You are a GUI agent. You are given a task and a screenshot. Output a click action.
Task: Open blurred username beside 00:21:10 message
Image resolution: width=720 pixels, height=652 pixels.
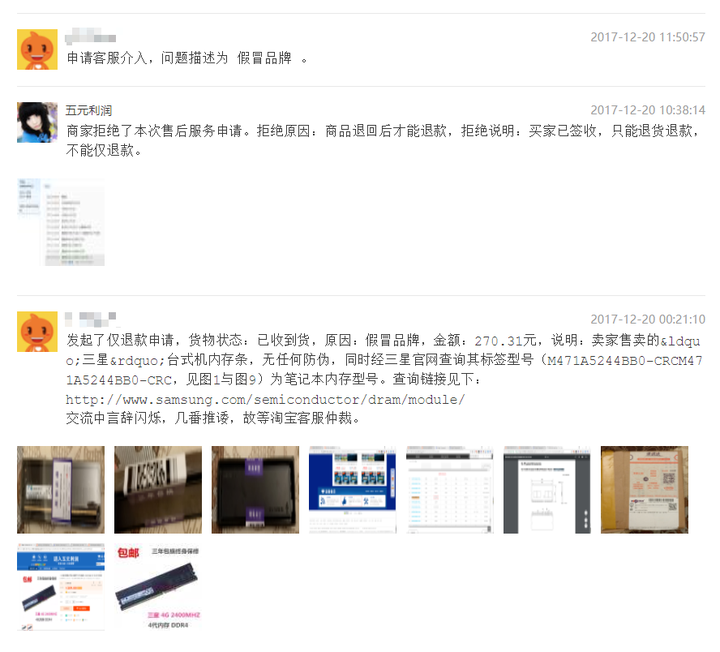click(90, 318)
